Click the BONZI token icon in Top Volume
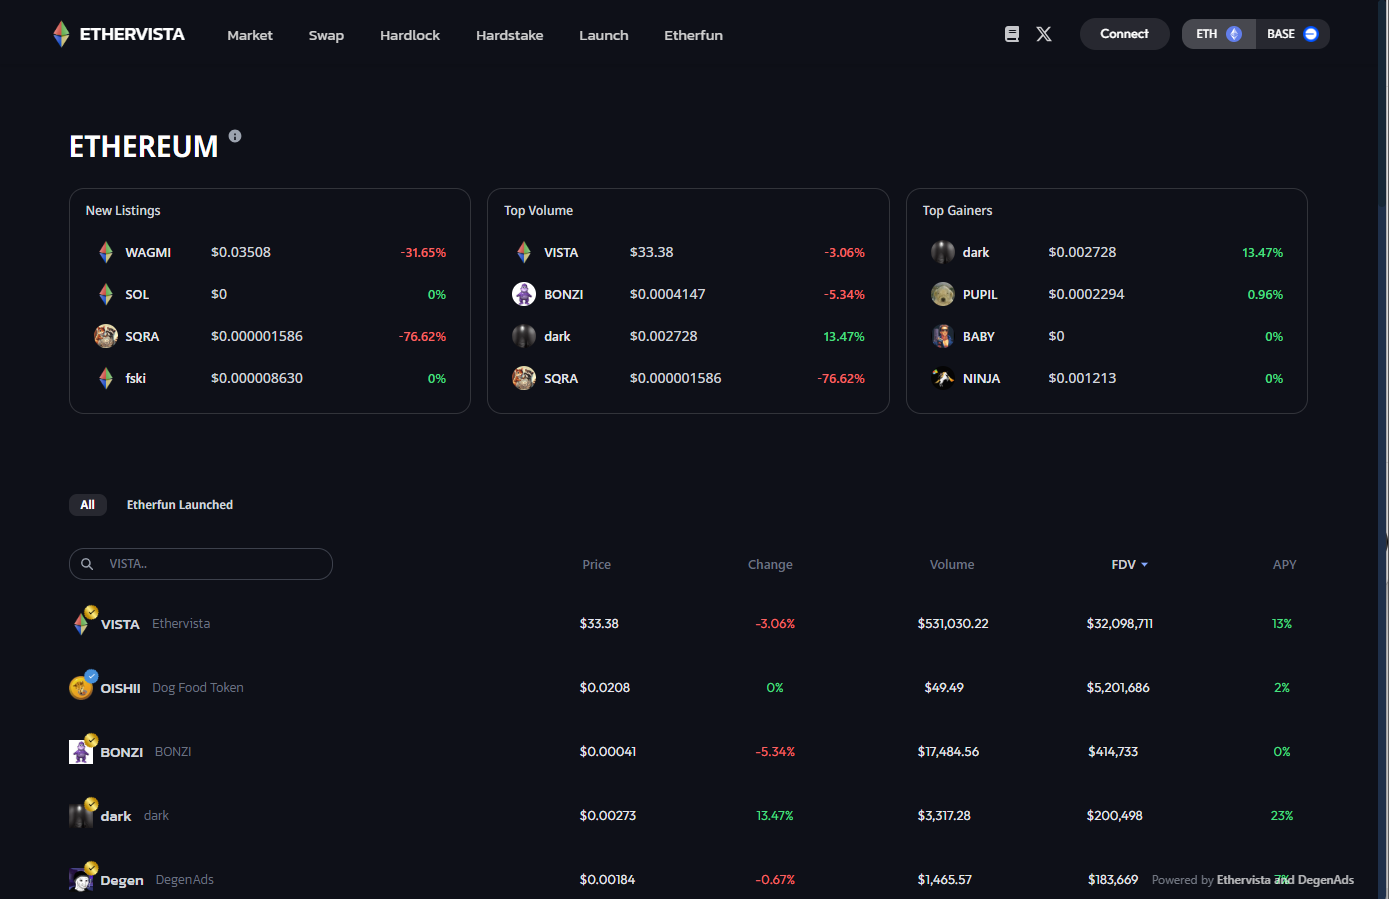Viewport: 1389px width, 899px height. (x=524, y=294)
